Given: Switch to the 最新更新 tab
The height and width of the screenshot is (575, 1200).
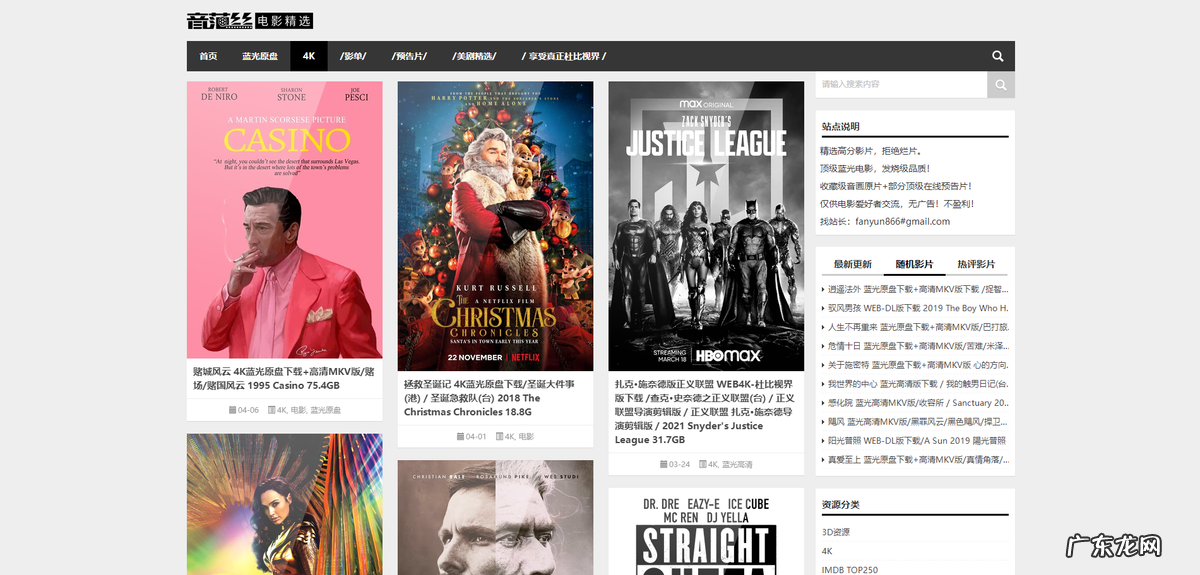Looking at the screenshot, I should (x=853, y=265).
